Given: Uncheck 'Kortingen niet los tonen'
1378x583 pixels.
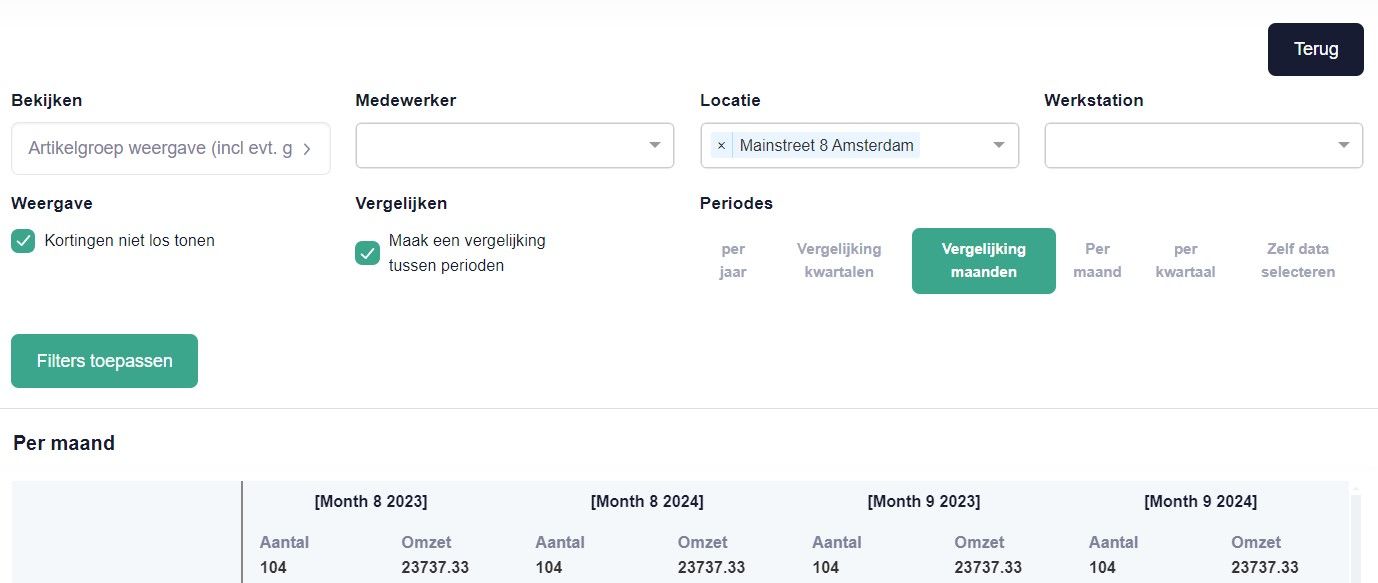Looking at the screenshot, I should click(x=22, y=241).
